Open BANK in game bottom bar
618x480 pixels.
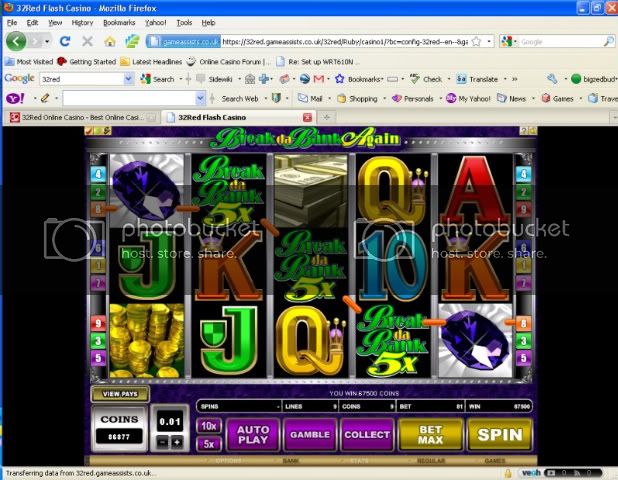290,460
